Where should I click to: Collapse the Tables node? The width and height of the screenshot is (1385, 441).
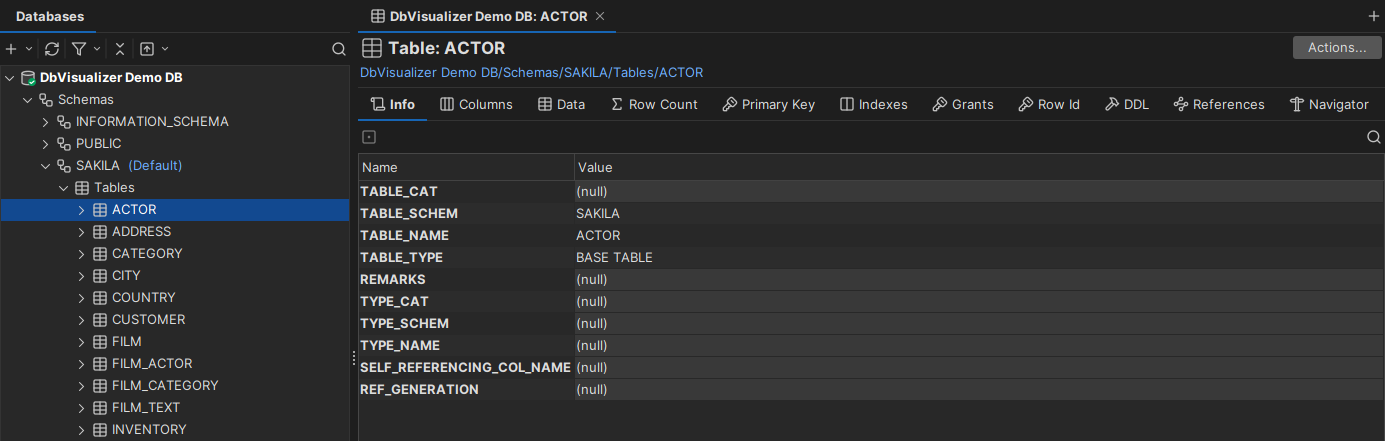tap(64, 188)
